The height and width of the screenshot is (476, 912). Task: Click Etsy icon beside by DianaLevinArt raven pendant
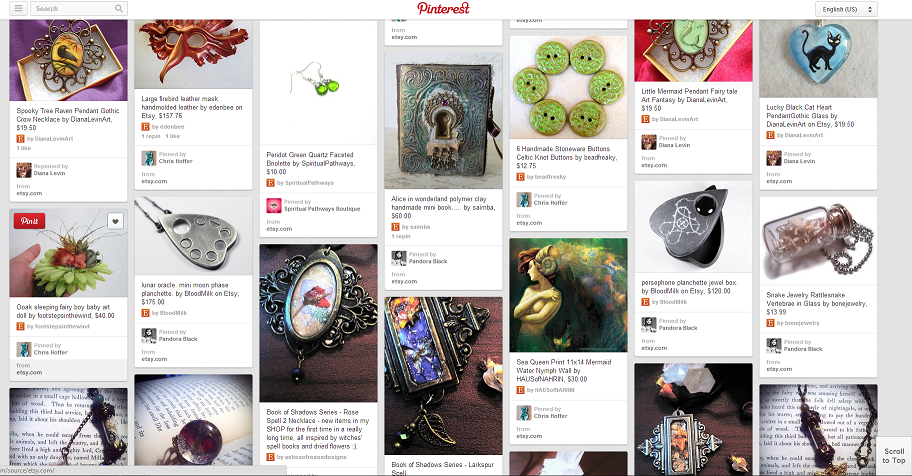(20, 139)
